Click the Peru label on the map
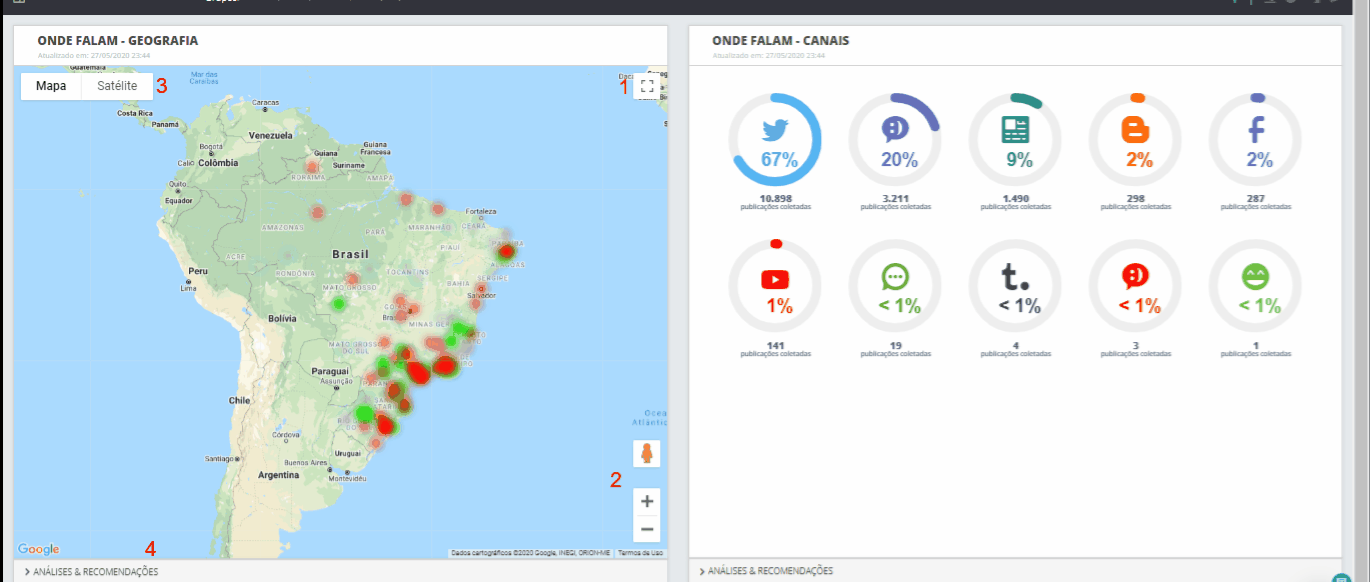 (x=198, y=271)
